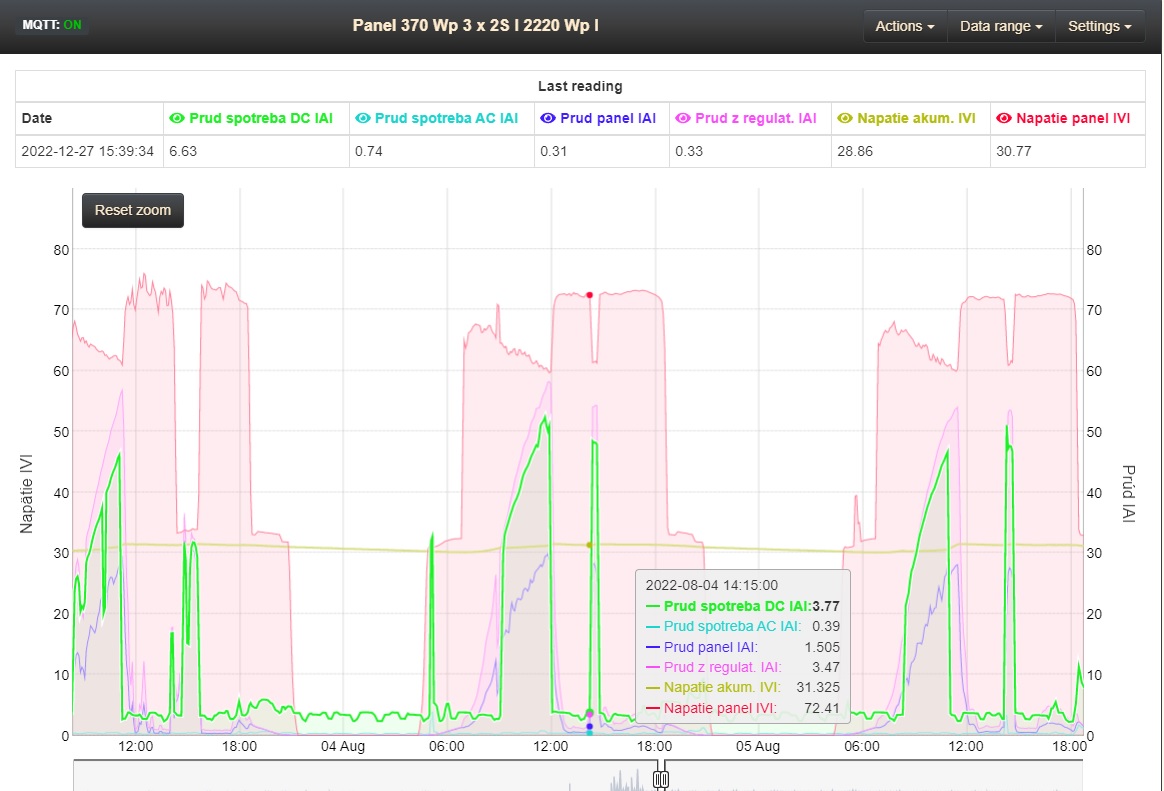
Task: Click the Date column header
Action: (37, 118)
